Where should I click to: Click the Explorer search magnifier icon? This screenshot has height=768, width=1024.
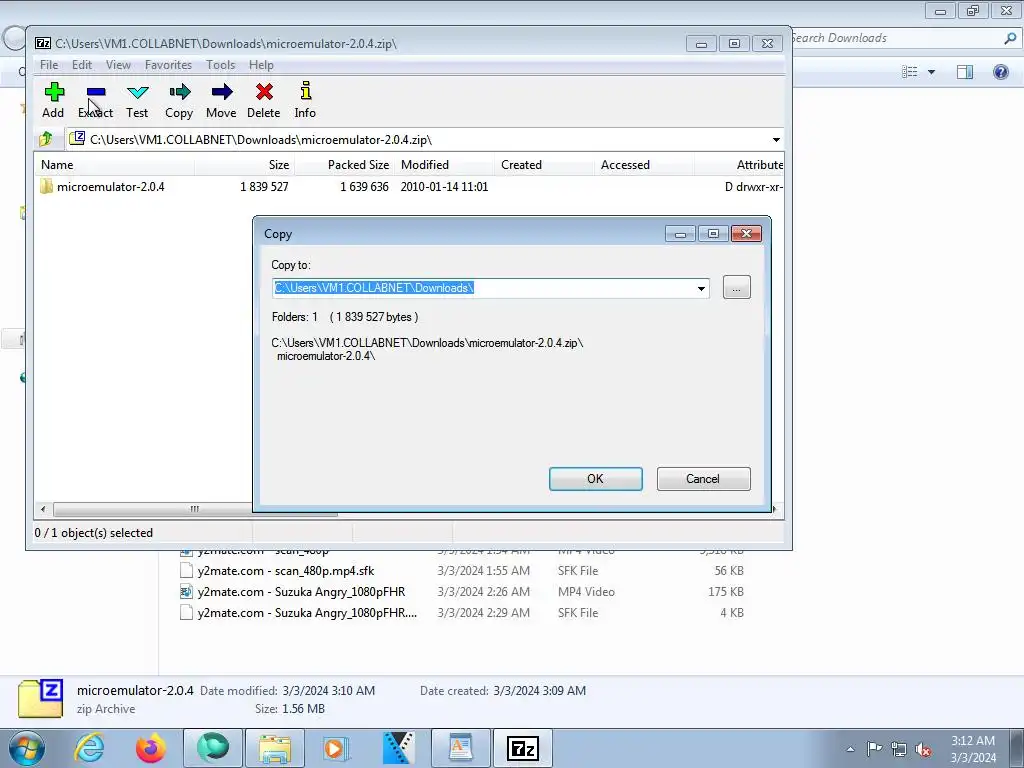1010,38
